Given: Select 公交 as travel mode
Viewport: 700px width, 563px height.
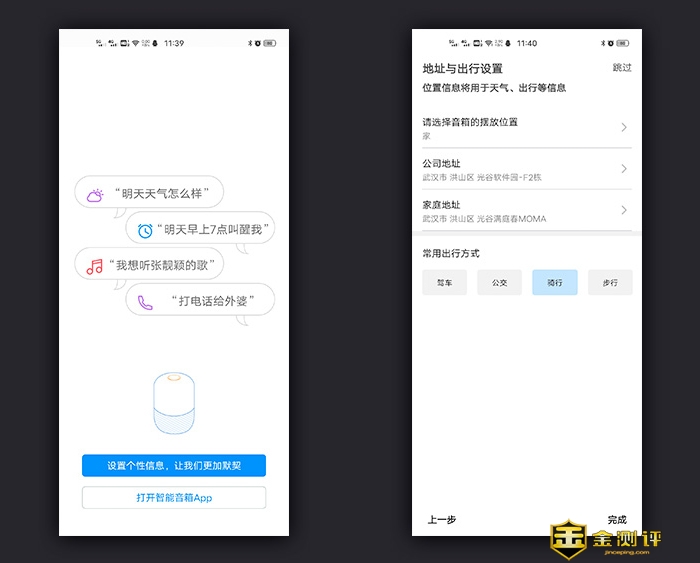Looking at the screenshot, I should 499,283.
